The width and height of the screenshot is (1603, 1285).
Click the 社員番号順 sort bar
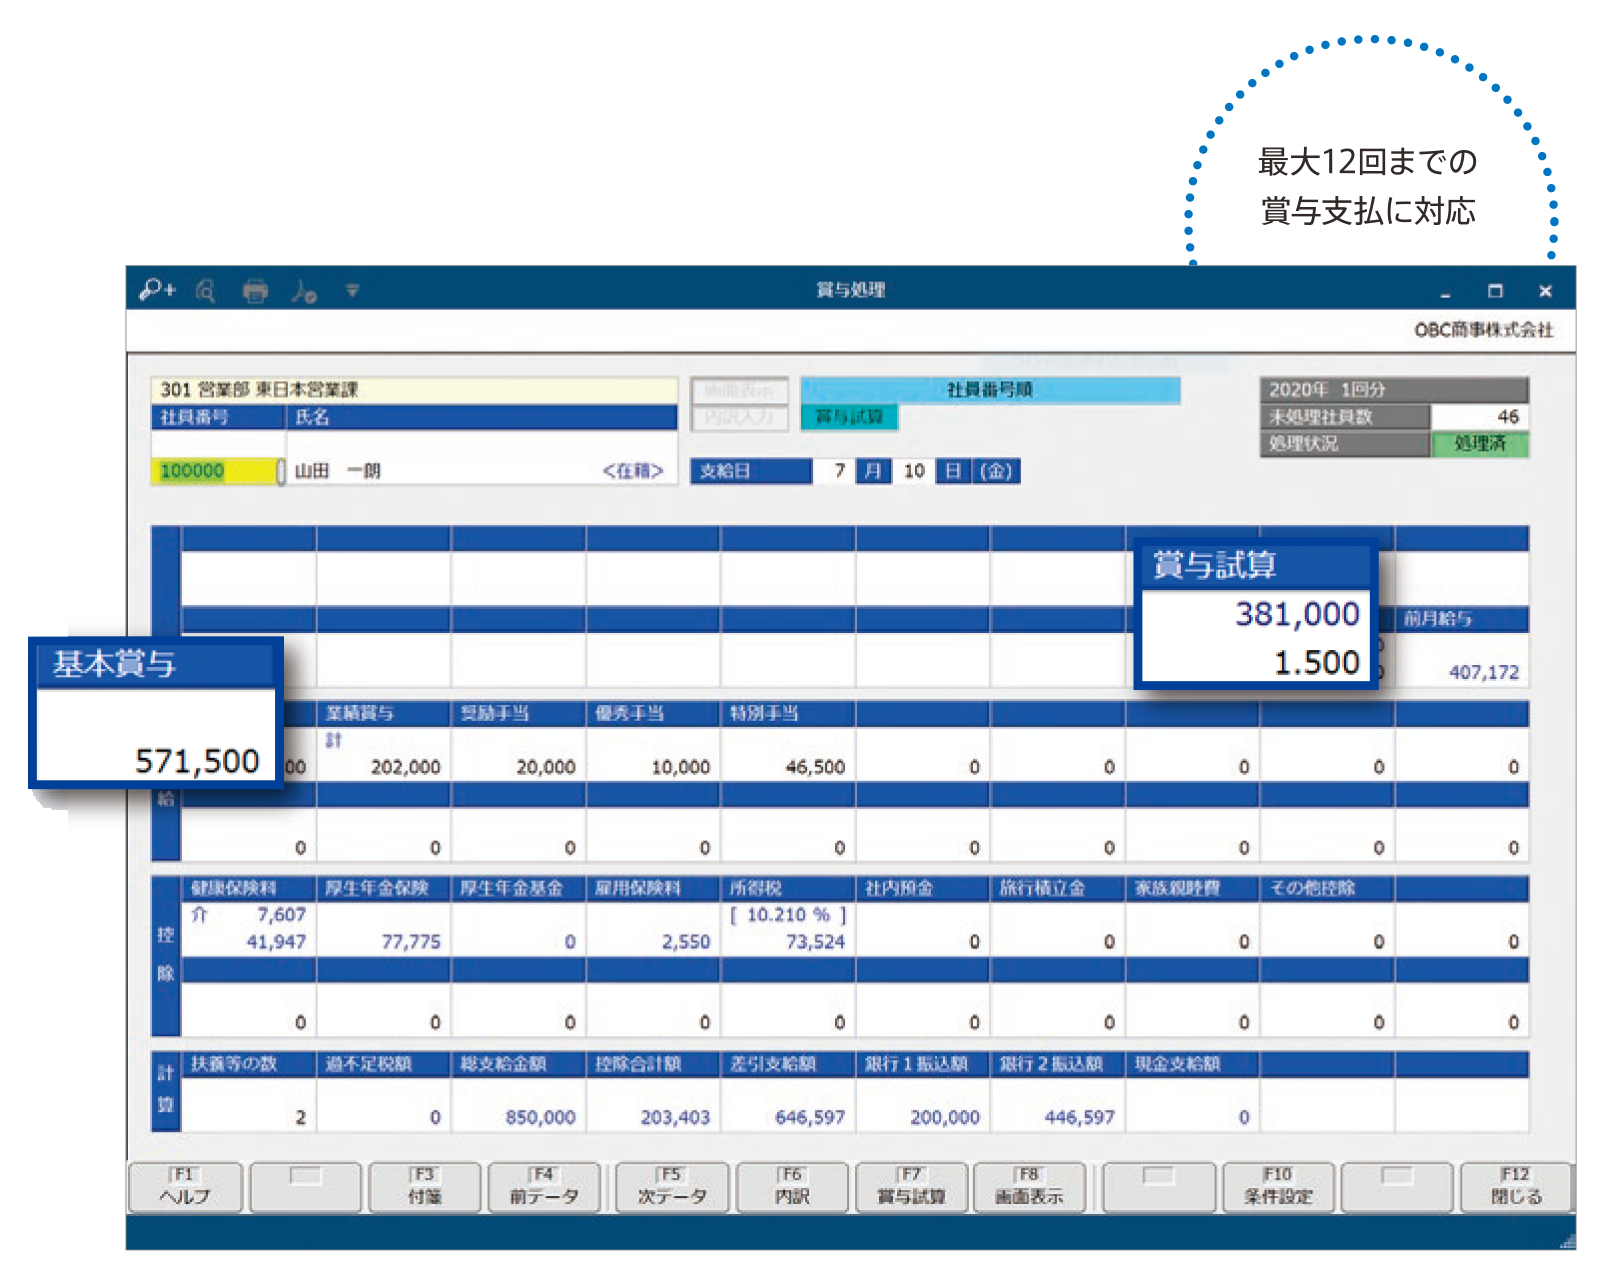click(990, 390)
